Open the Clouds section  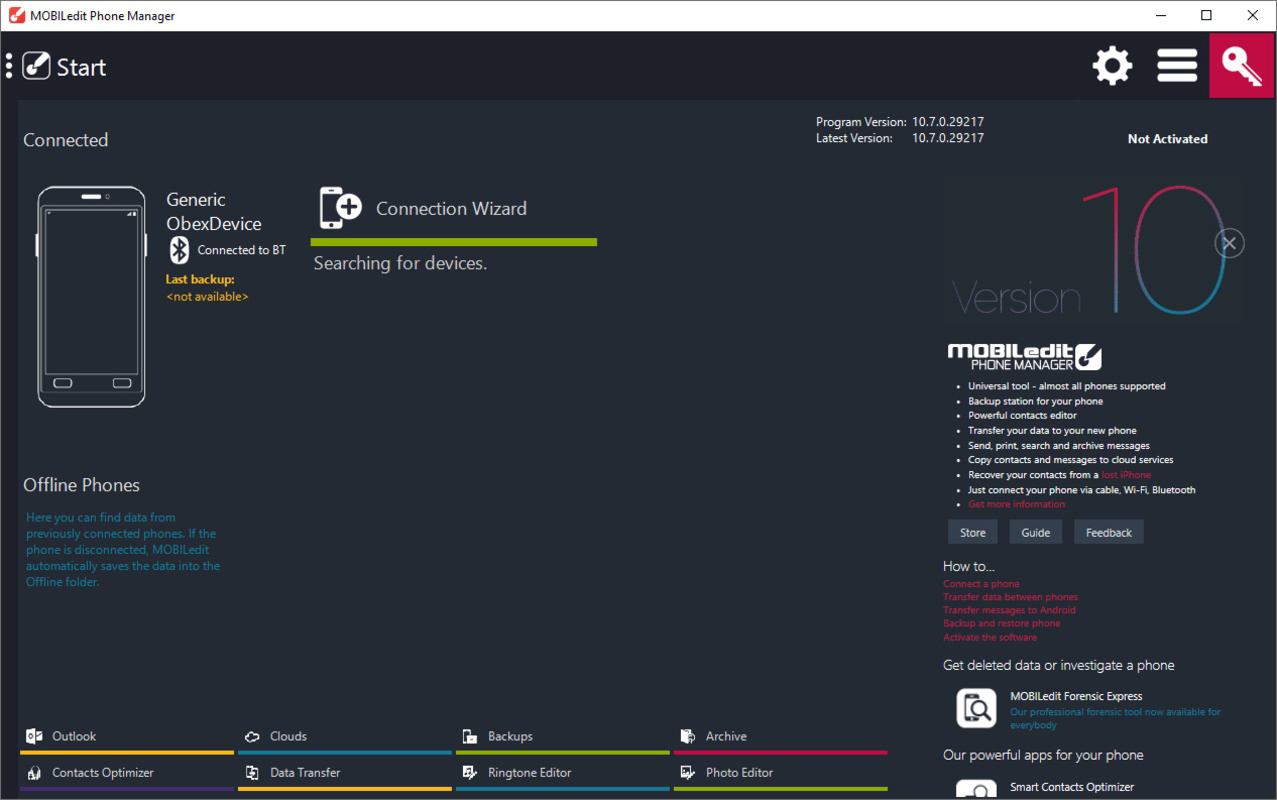point(344,738)
